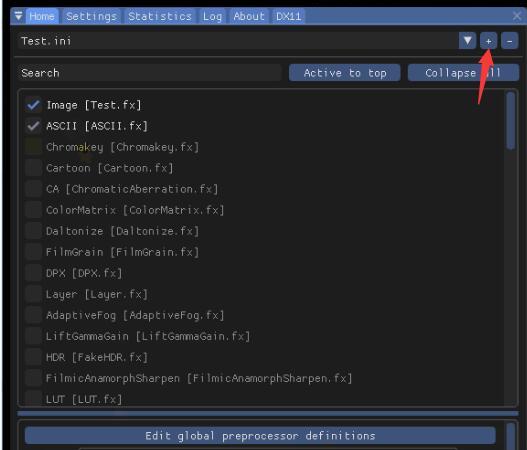The height and width of the screenshot is (450, 527).
Task: Enable the Cartoon effect checkbox
Action: click(x=33, y=168)
